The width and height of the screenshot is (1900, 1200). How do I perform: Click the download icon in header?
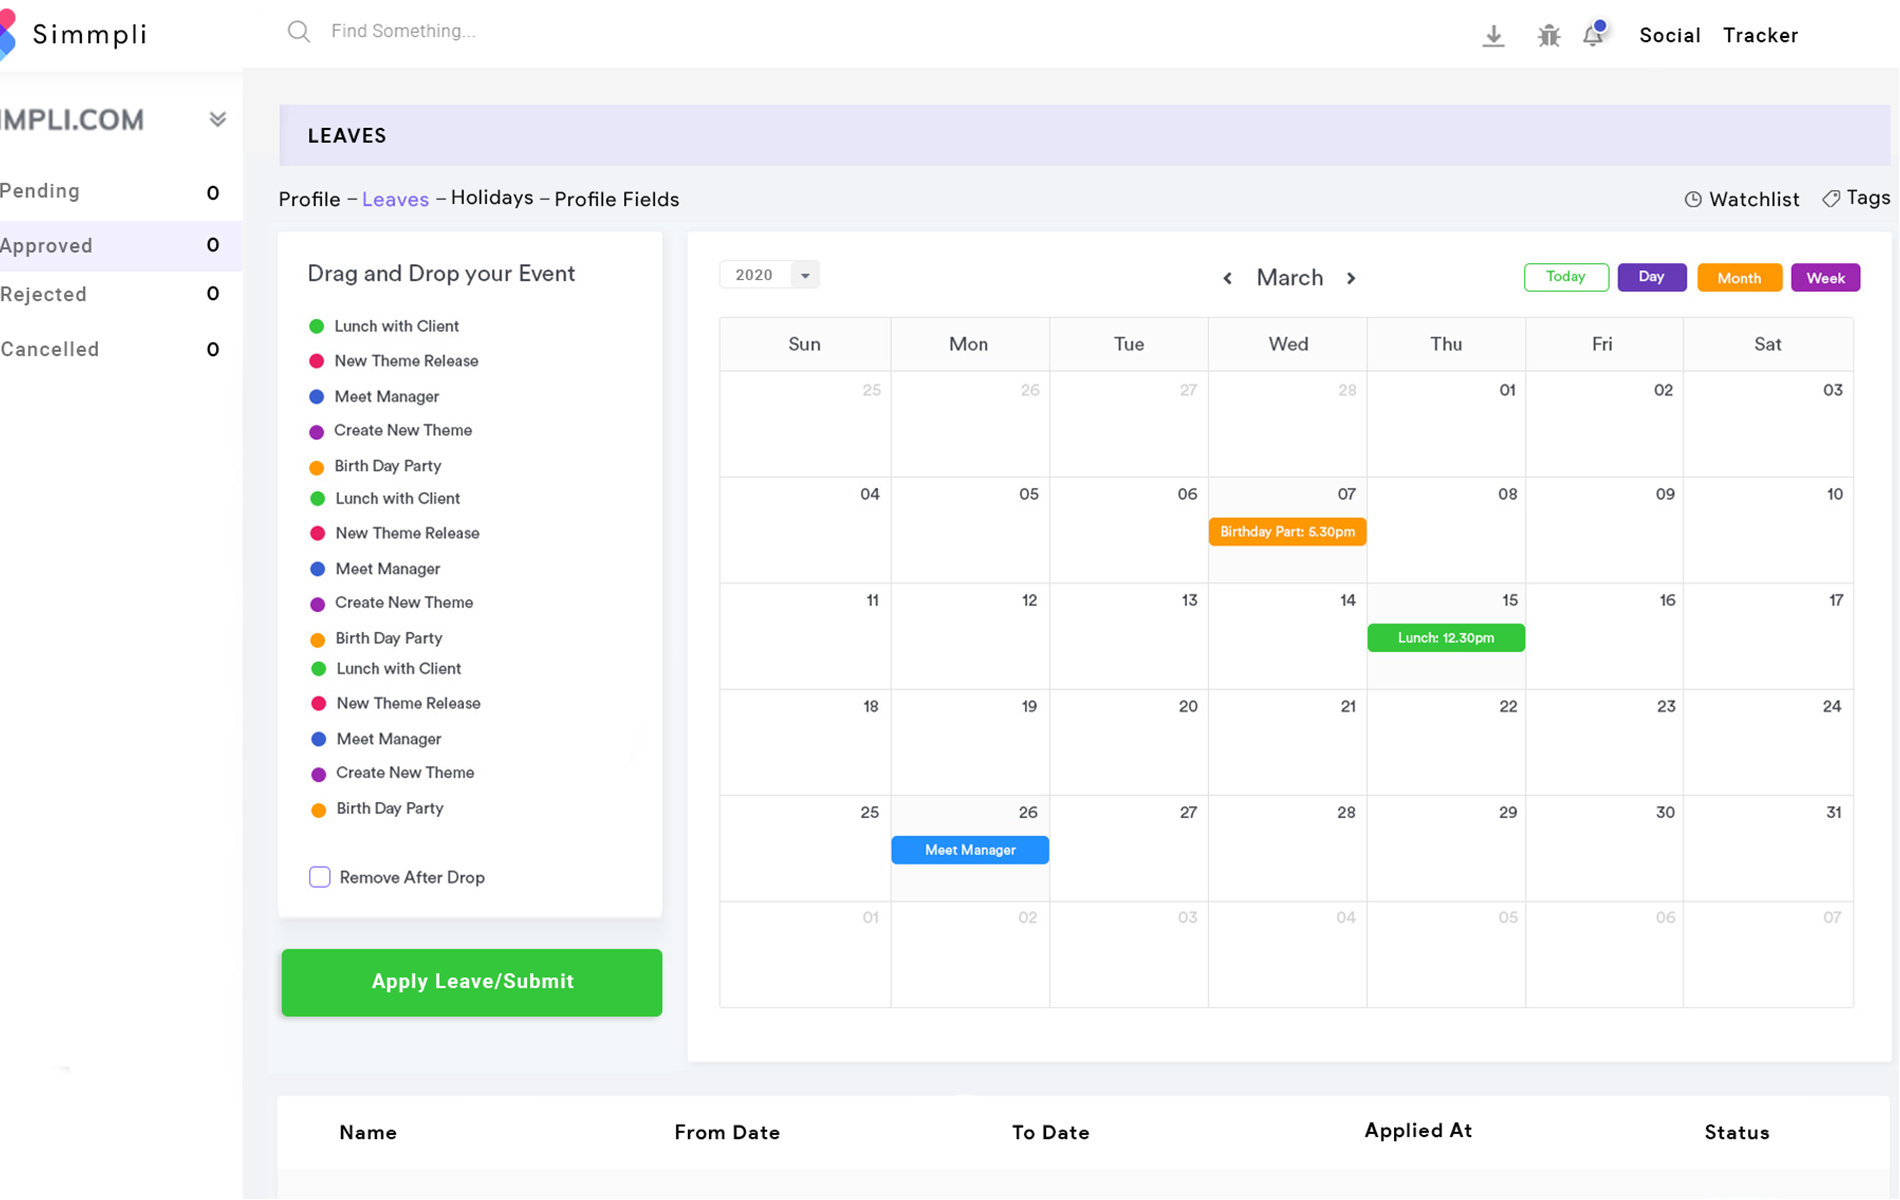click(1493, 36)
